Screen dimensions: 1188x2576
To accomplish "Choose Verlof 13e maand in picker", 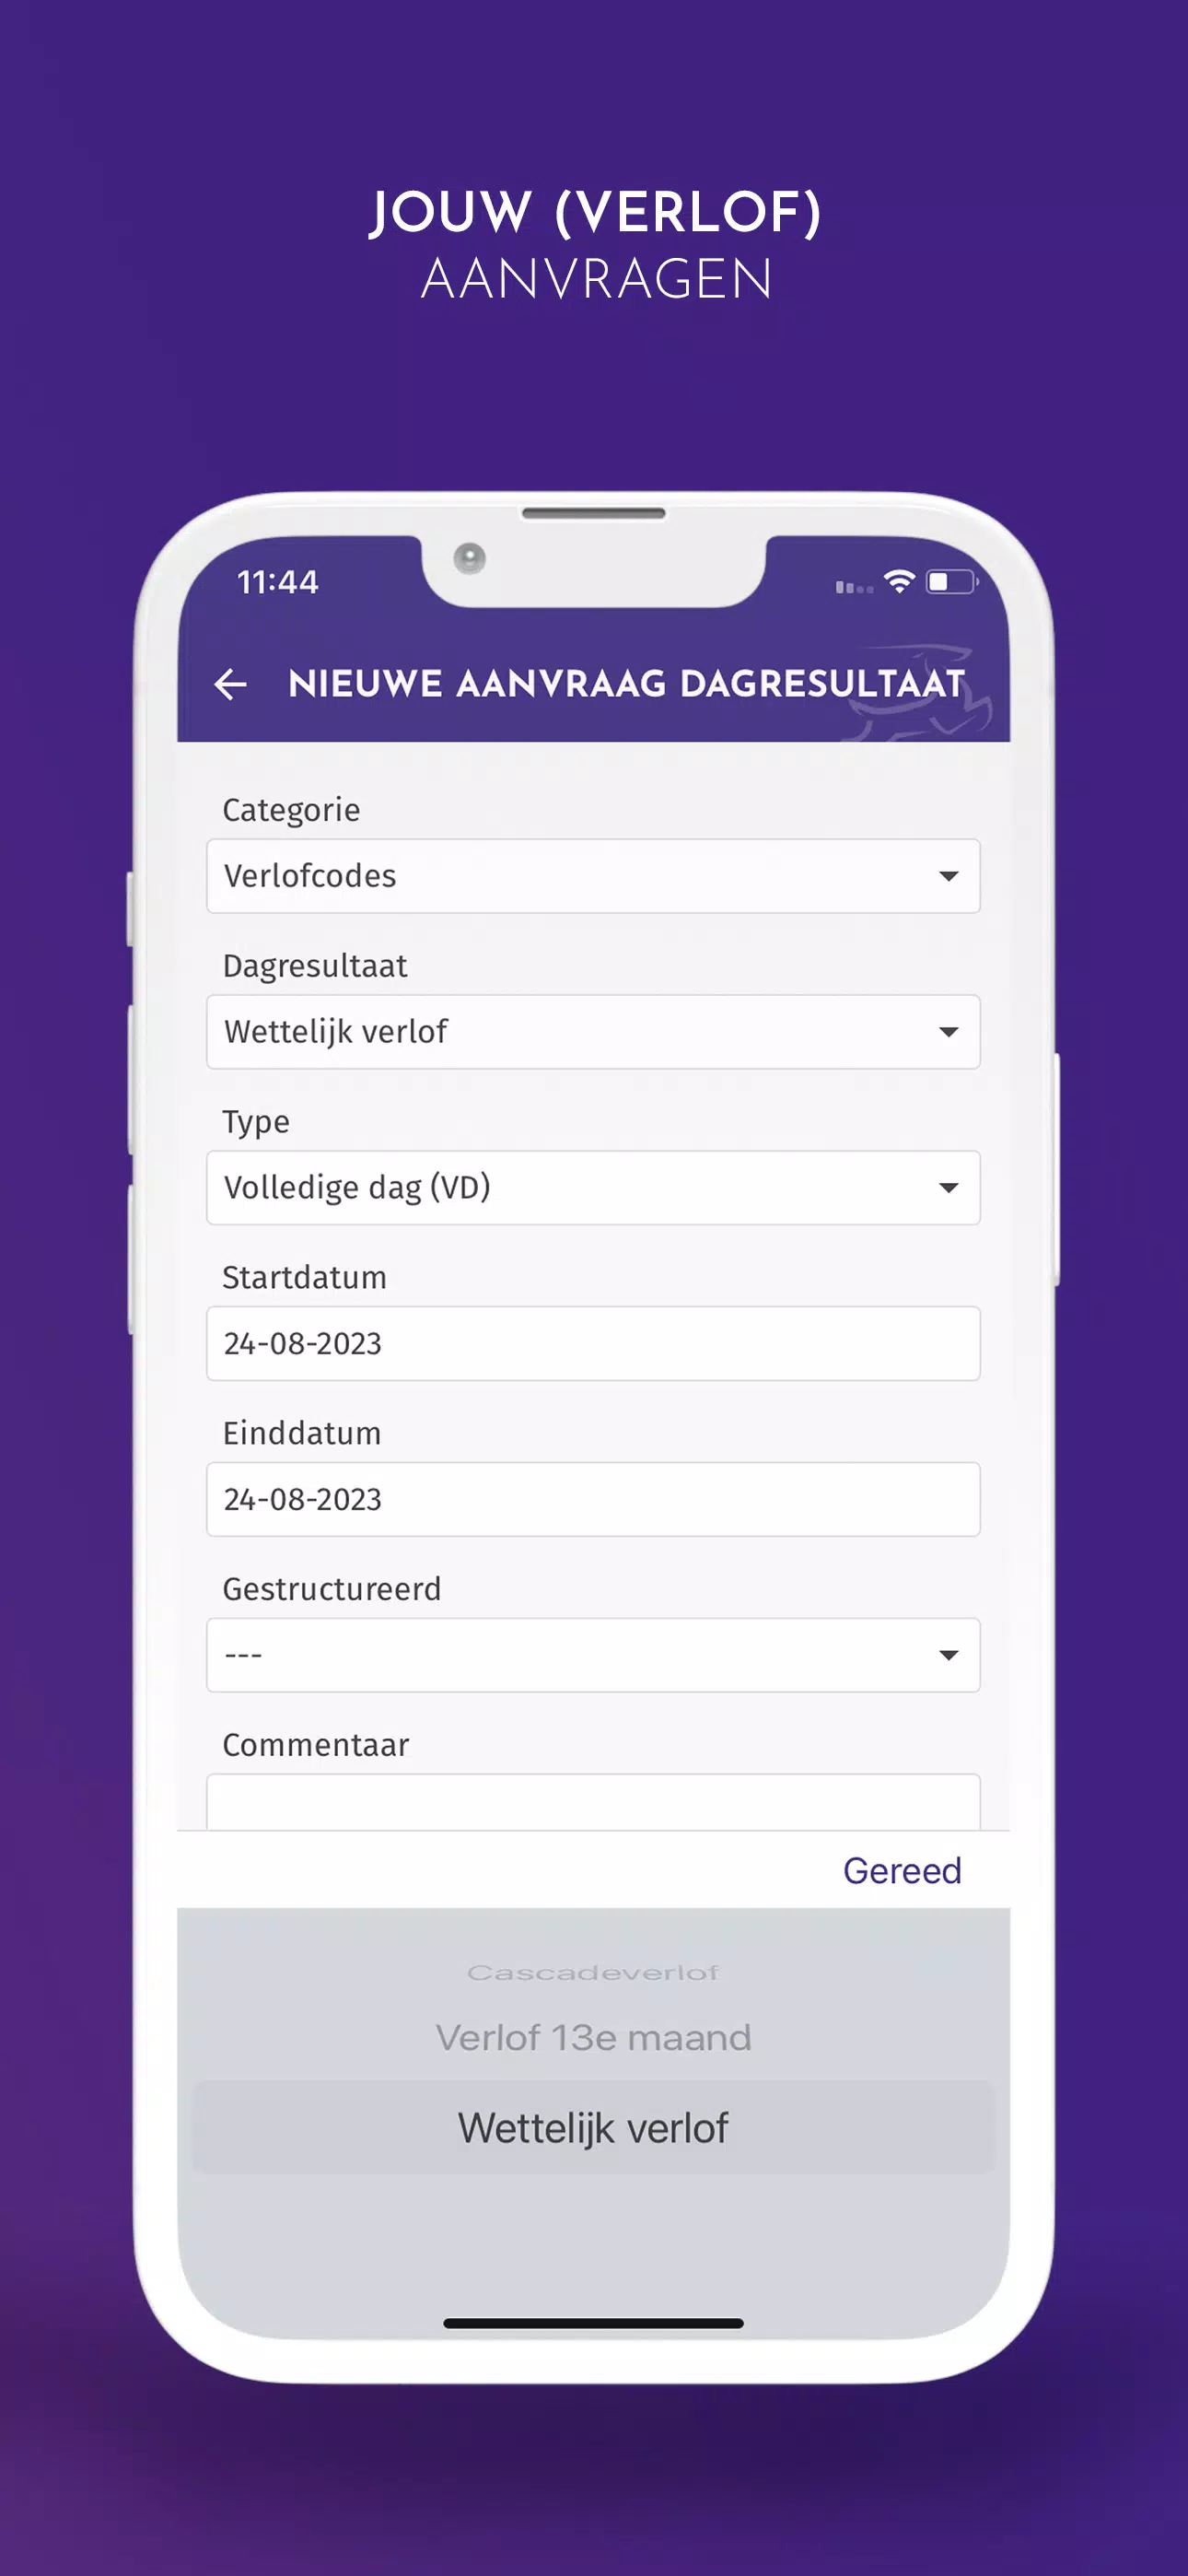I will [x=593, y=2038].
